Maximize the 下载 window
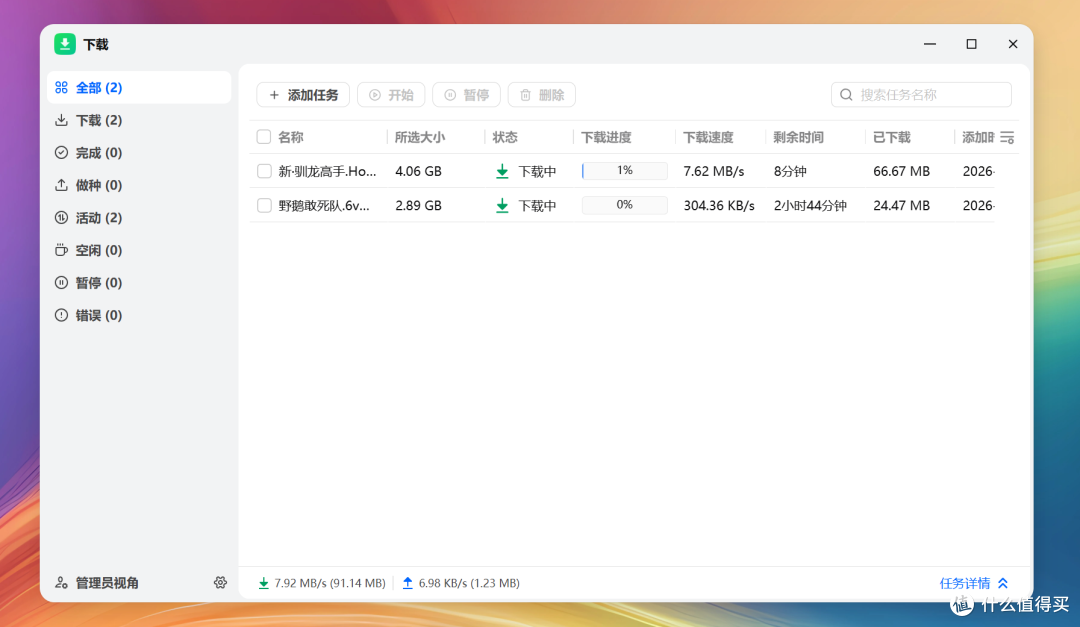 coord(971,44)
